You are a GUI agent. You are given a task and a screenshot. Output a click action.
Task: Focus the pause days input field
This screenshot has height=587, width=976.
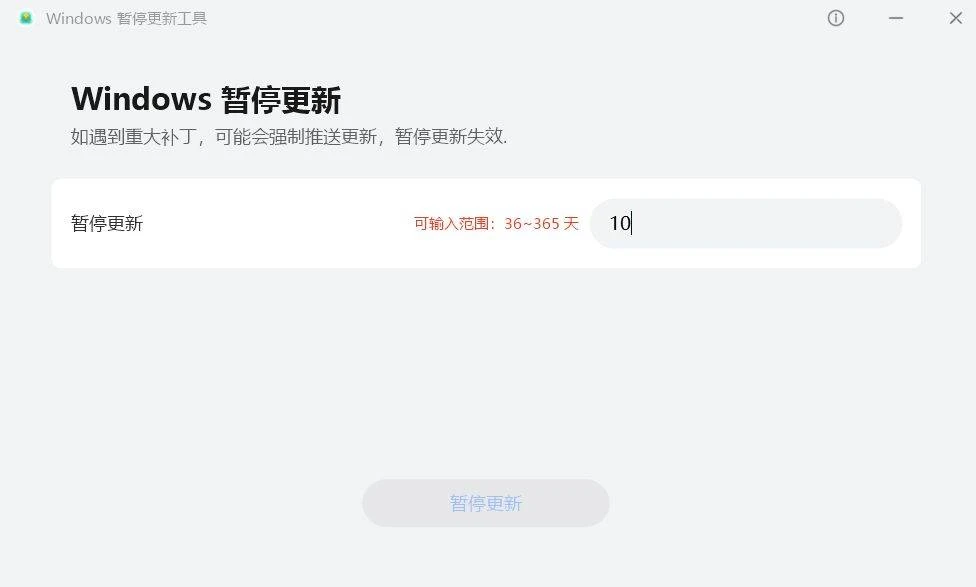point(746,223)
